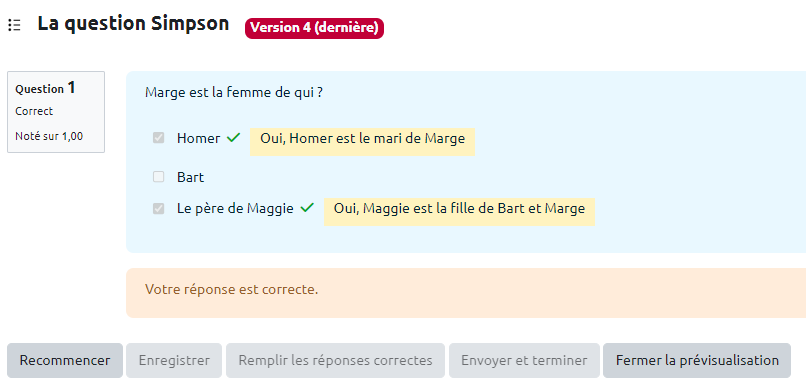
Task: Click the Maggie feedback message box
Action: [459, 212]
